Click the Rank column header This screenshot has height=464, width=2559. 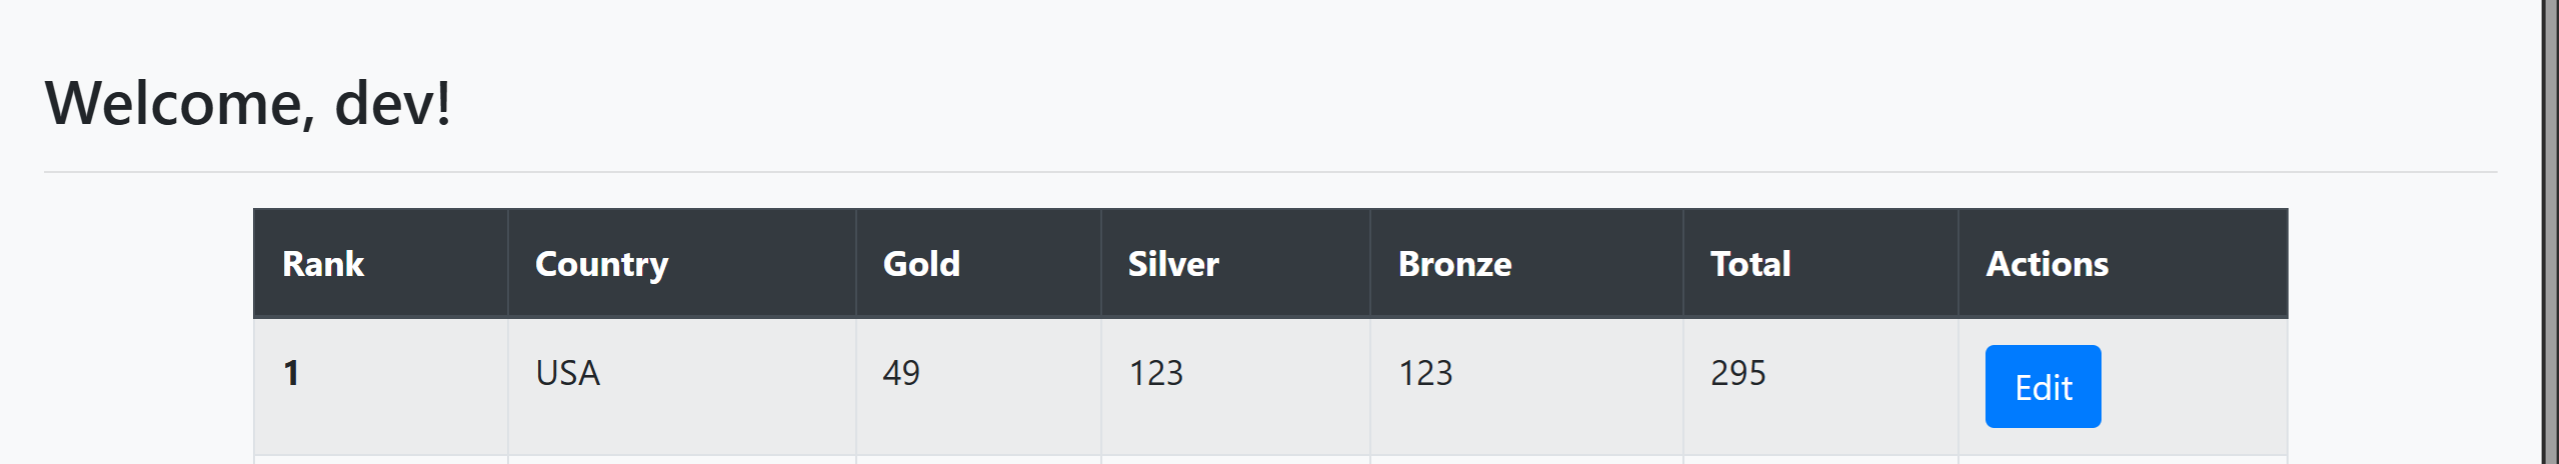point(323,264)
